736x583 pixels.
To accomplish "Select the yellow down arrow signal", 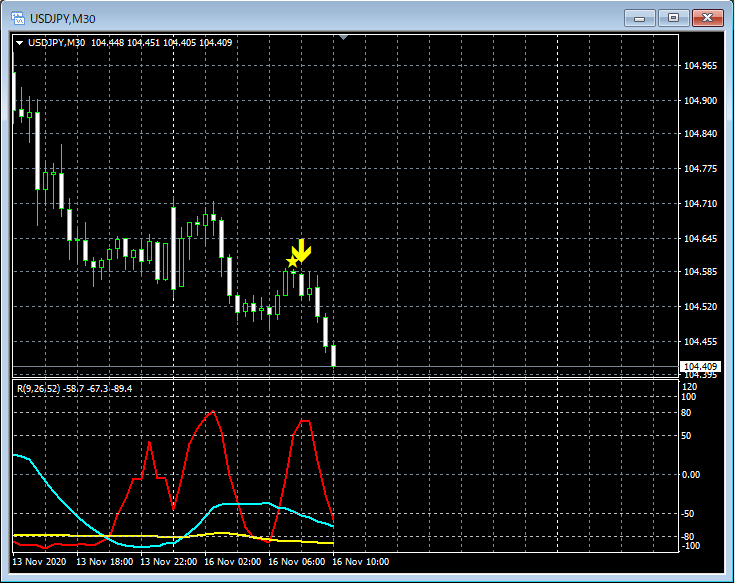I will pyautogui.click(x=302, y=250).
